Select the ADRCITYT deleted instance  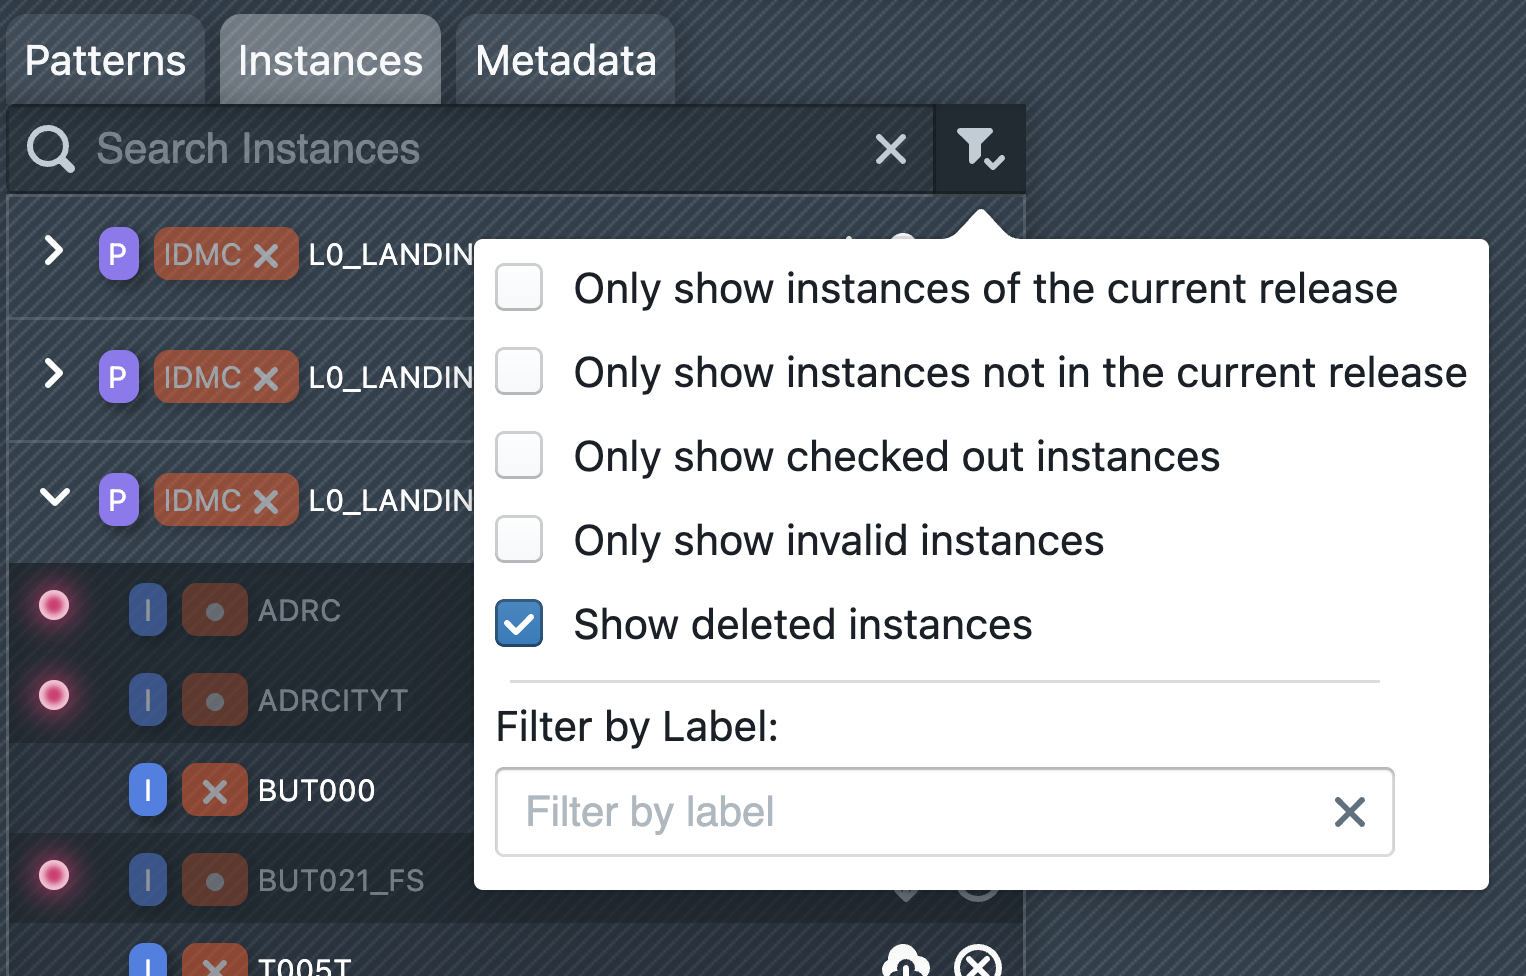coord(332,700)
